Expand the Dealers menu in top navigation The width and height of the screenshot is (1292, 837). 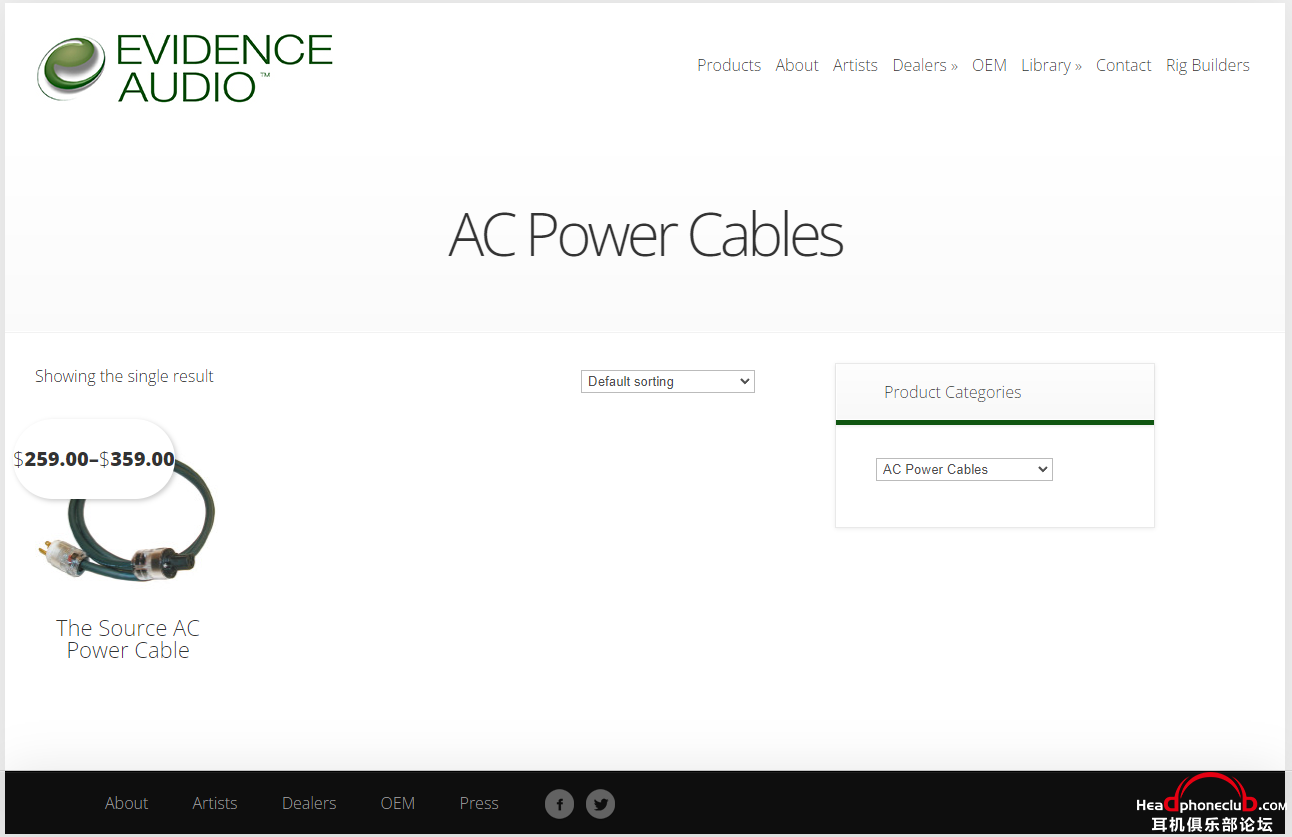point(925,65)
